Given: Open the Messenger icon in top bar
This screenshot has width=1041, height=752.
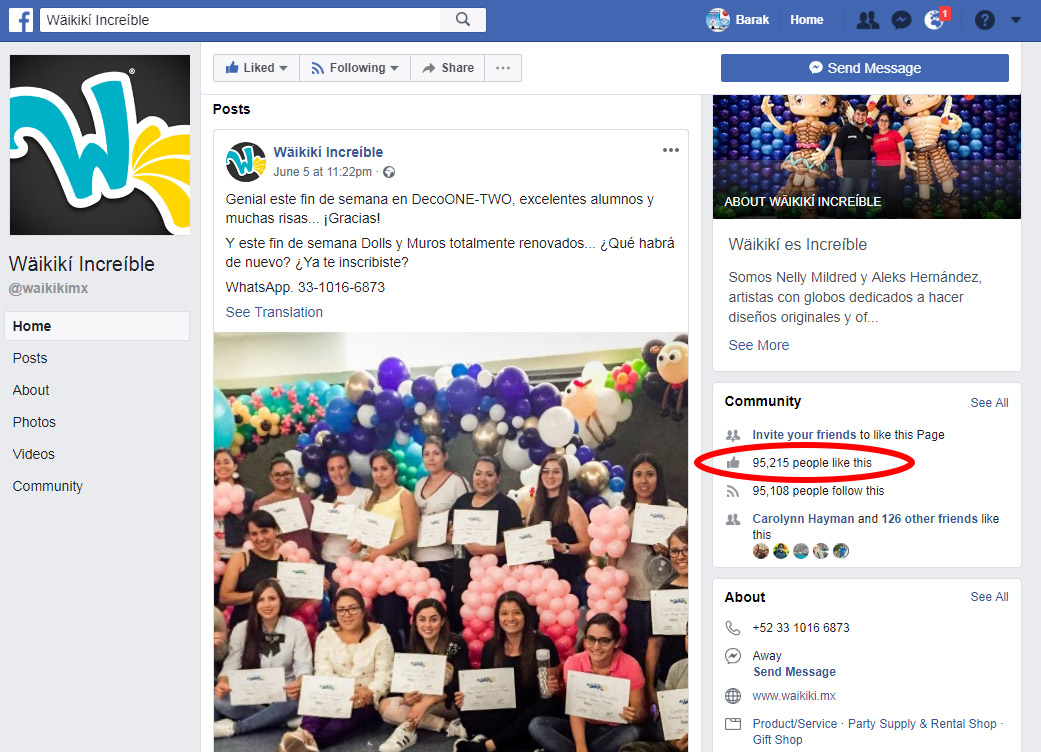Looking at the screenshot, I should click(x=901, y=20).
